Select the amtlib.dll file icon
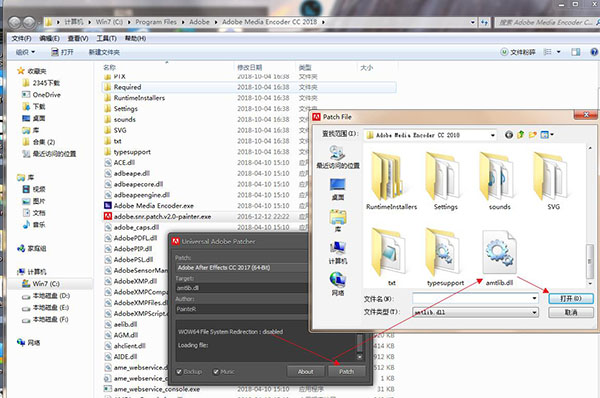Screen dimensions: 600x398 [x=499, y=256]
